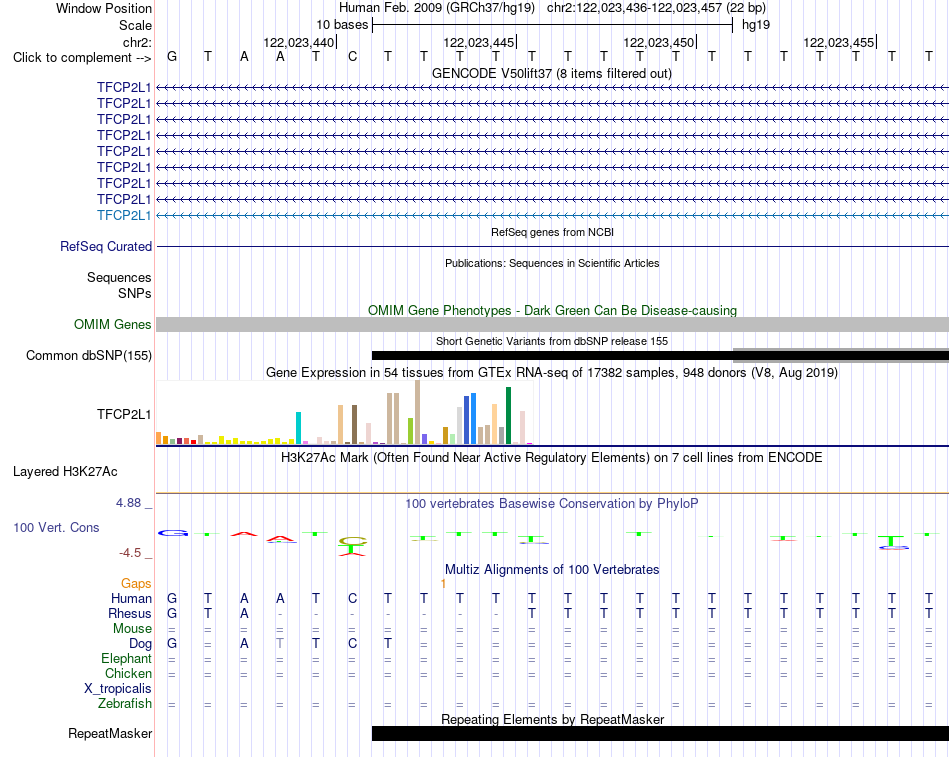950x757 pixels.
Task: Select the SNPs track label
Action: (135, 293)
